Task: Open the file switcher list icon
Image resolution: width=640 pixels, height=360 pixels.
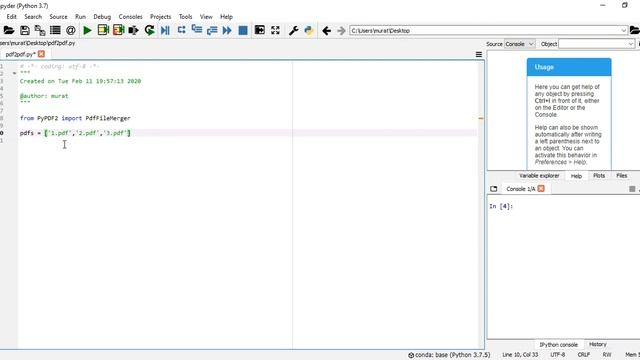Action: (55, 30)
